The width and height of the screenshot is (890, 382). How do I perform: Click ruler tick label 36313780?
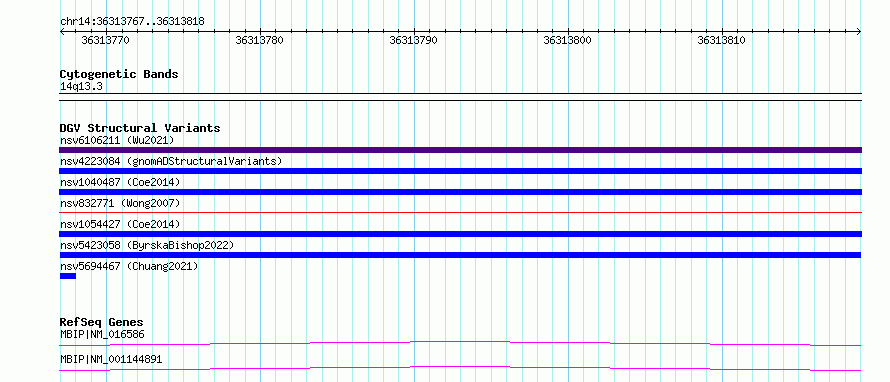(x=259, y=40)
